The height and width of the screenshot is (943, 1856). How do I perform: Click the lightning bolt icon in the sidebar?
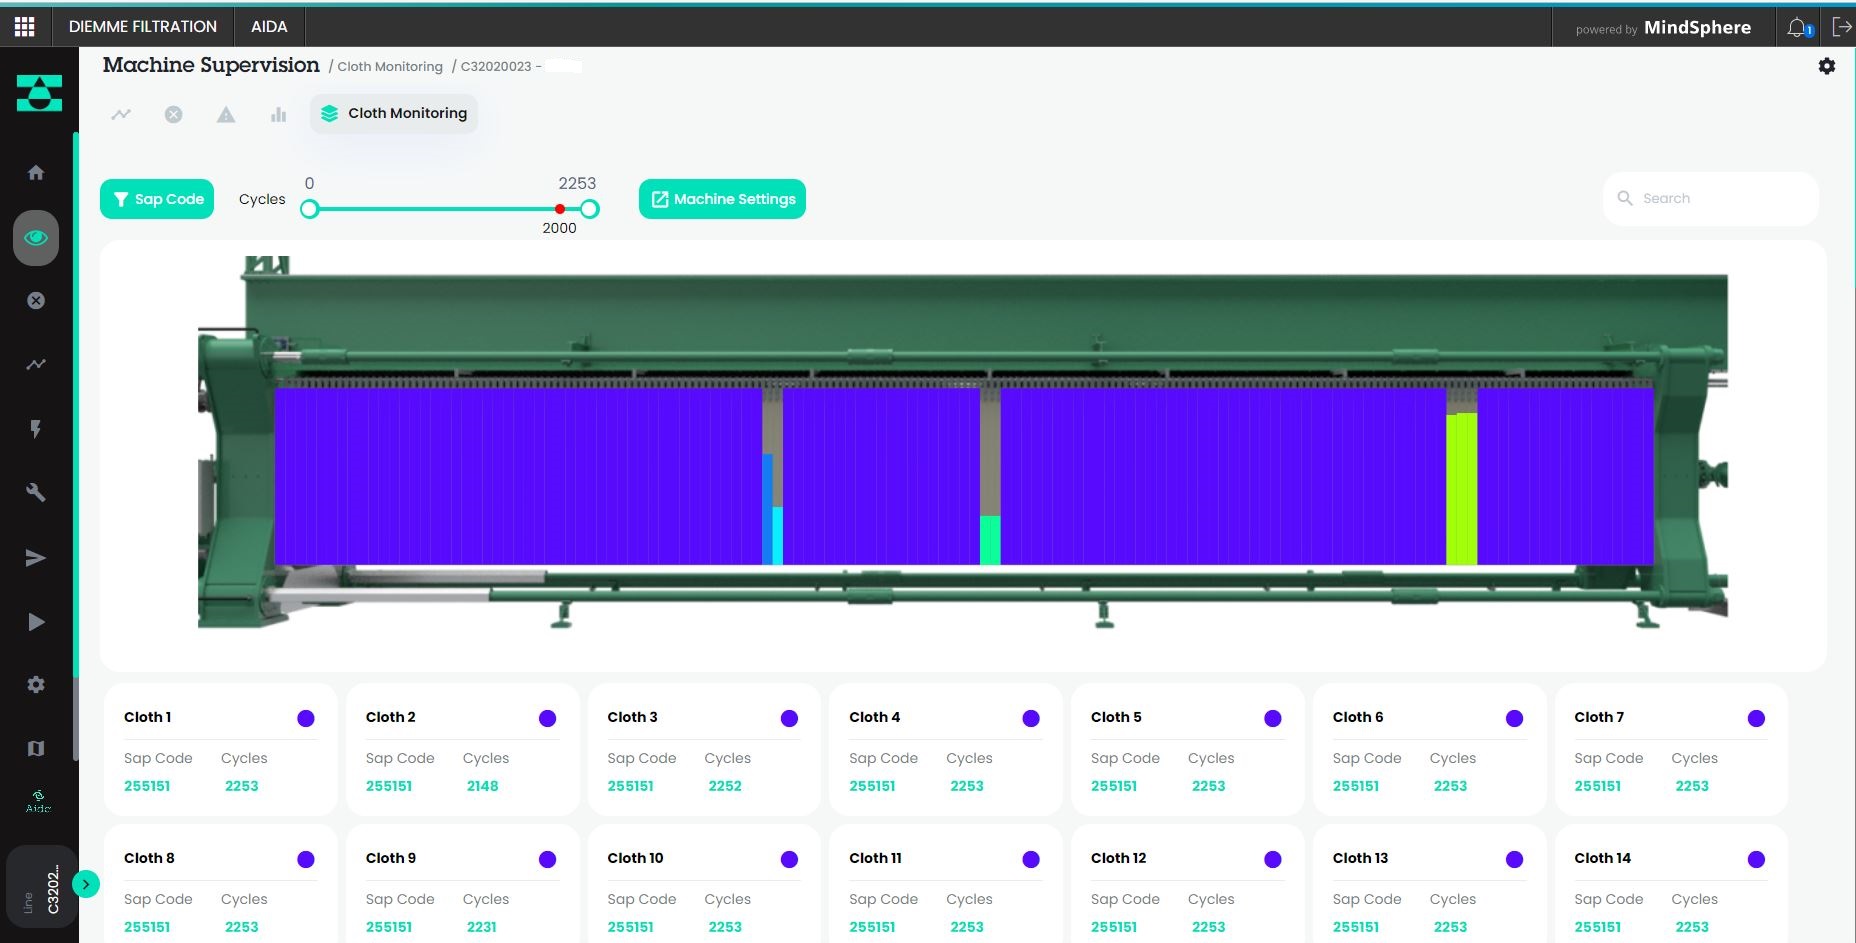(36, 429)
